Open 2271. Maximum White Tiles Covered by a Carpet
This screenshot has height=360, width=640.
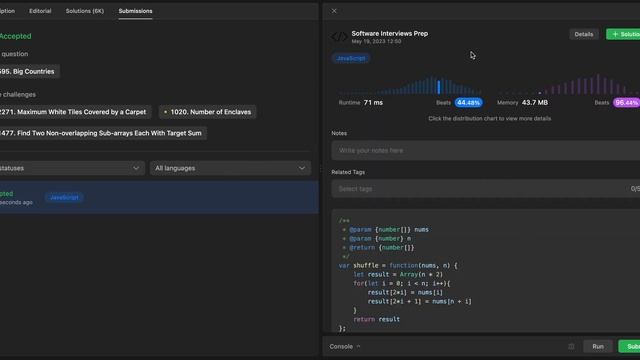coord(75,112)
